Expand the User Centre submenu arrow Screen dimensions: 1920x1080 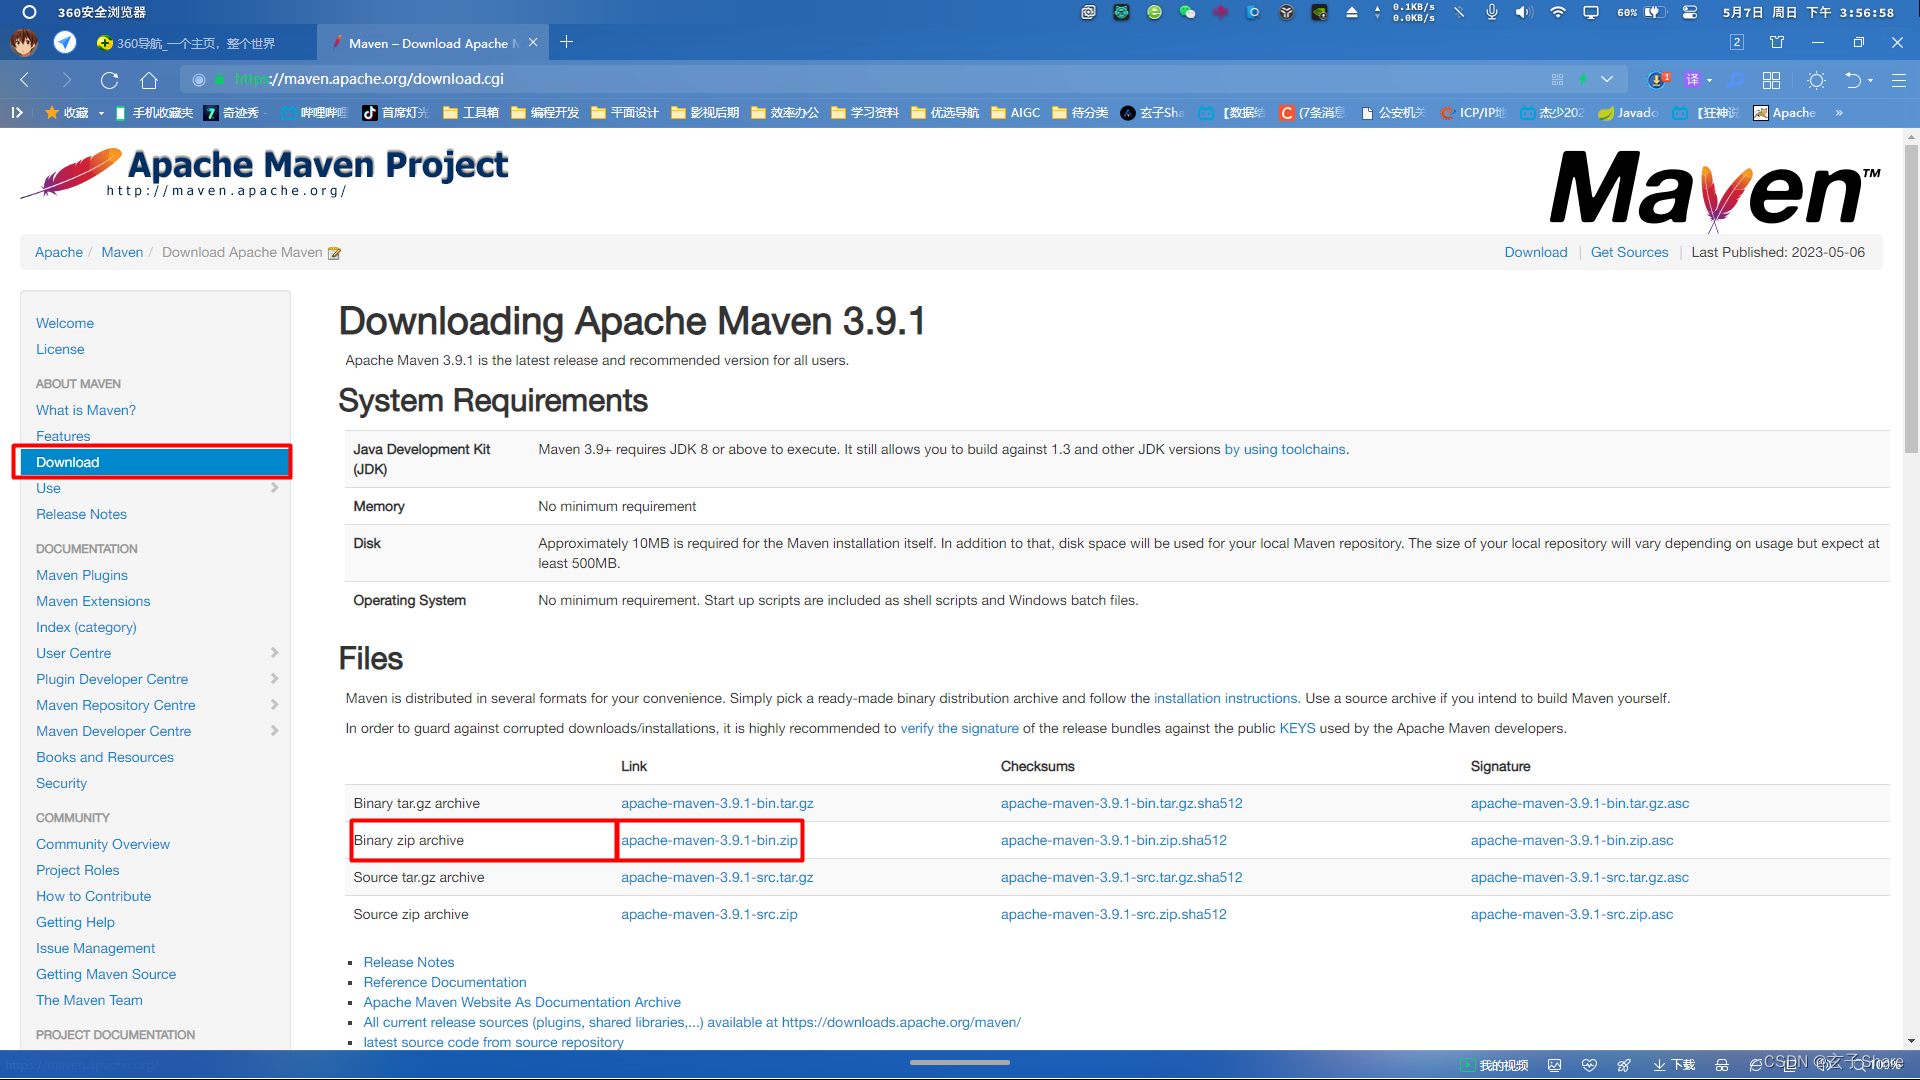[x=274, y=653]
